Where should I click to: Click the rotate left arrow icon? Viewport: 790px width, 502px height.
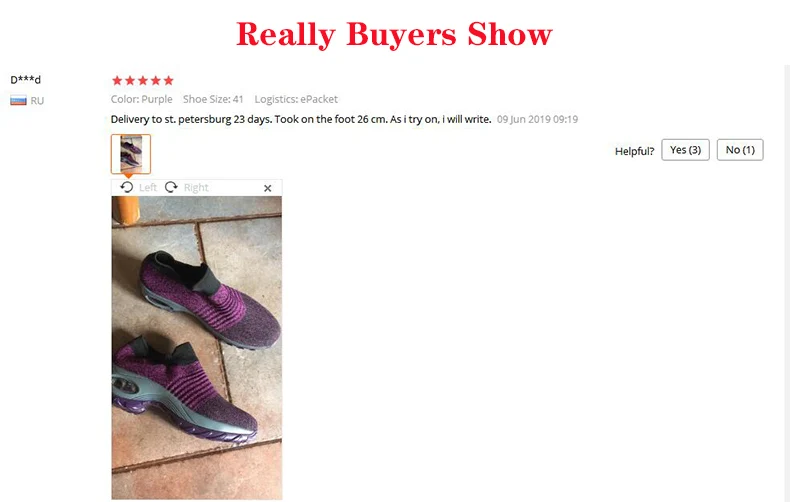tap(126, 187)
